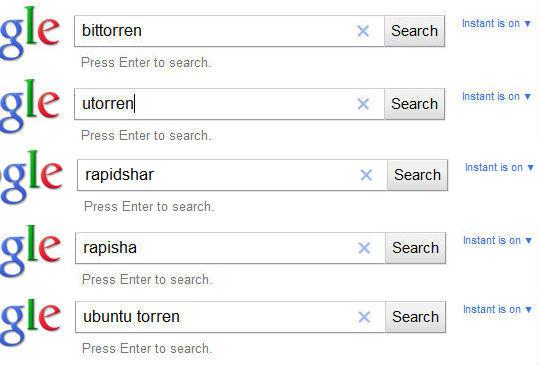Open 'Instant is on' dropdown by 'bittorren' search
The width and height of the screenshot is (539, 365).
click(497, 24)
